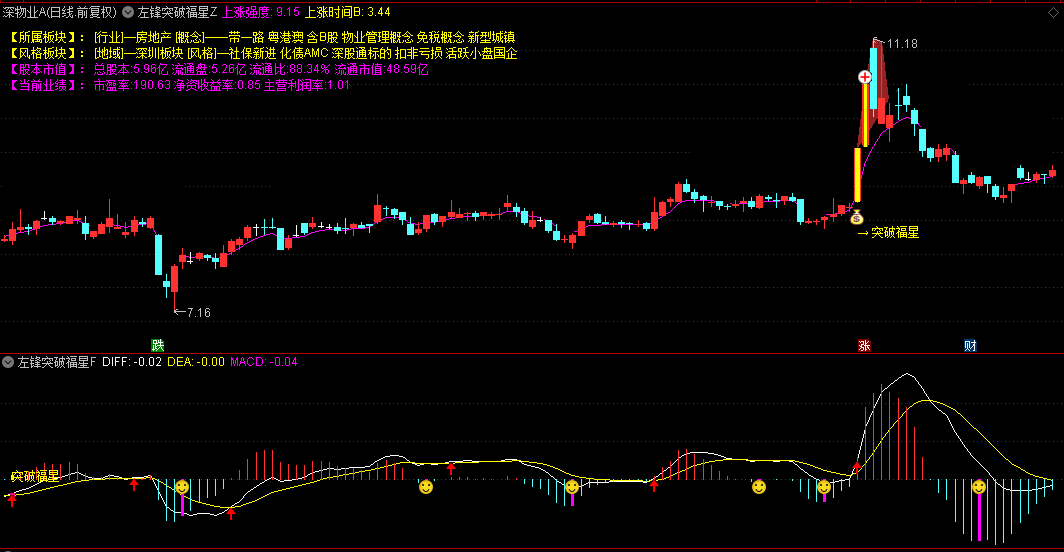The width and height of the screenshot is (1064, 552).
Task: Click the DEA: -0.00 readout
Action: 195,362
